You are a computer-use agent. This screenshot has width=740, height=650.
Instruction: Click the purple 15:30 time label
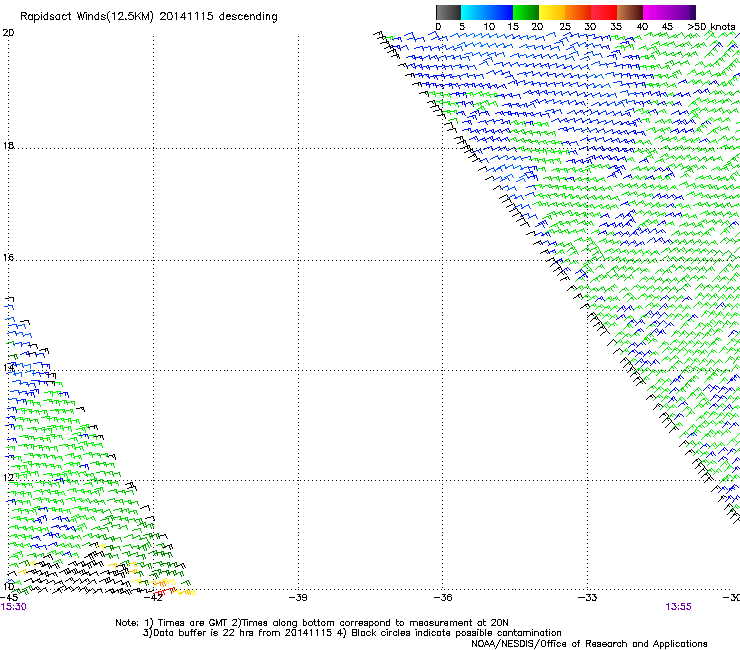[x=14, y=607]
